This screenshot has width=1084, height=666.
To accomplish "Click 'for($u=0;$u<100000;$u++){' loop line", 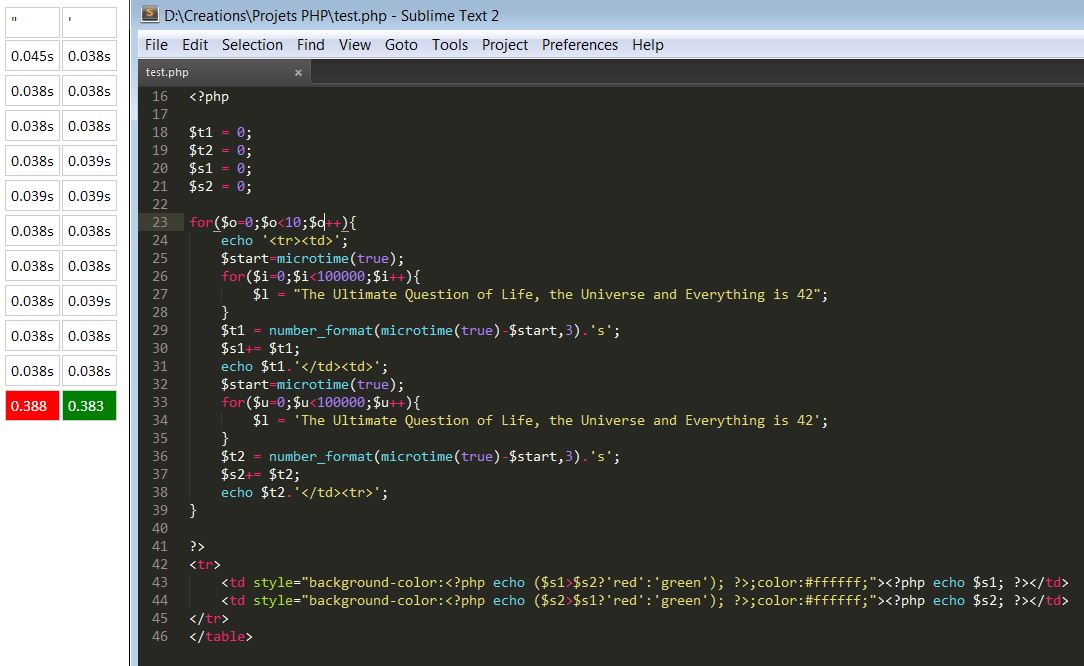I will click(321, 402).
